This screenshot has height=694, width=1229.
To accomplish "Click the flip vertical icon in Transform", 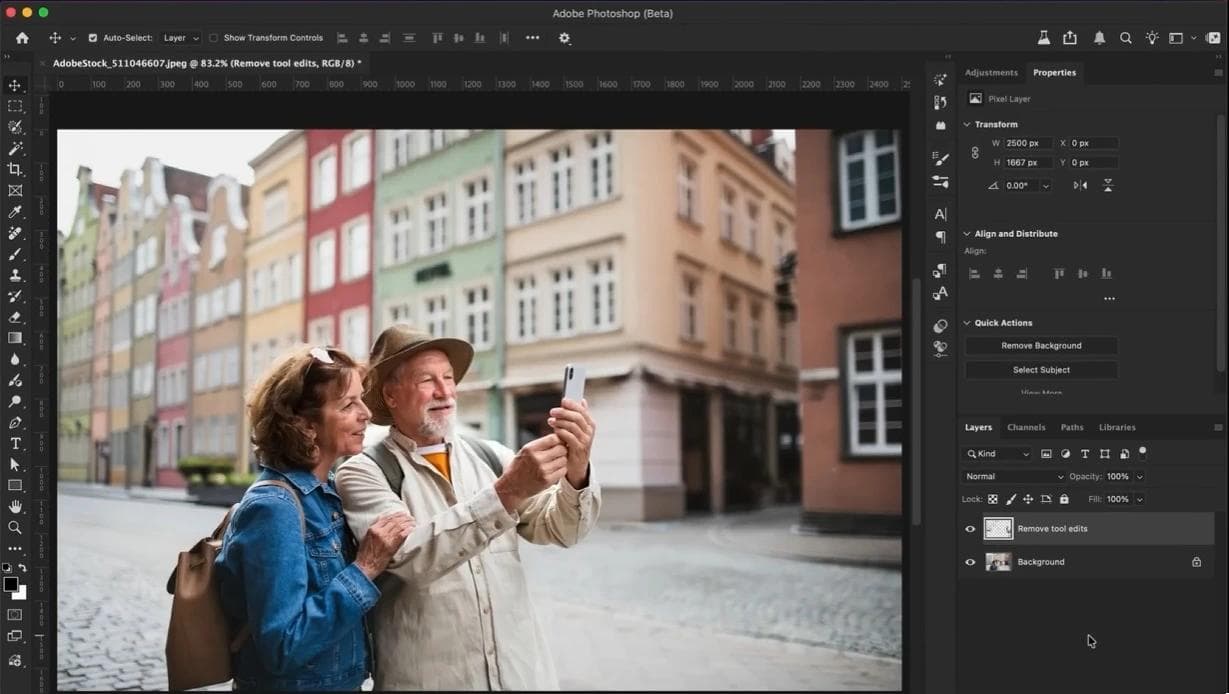I will point(1108,185).
